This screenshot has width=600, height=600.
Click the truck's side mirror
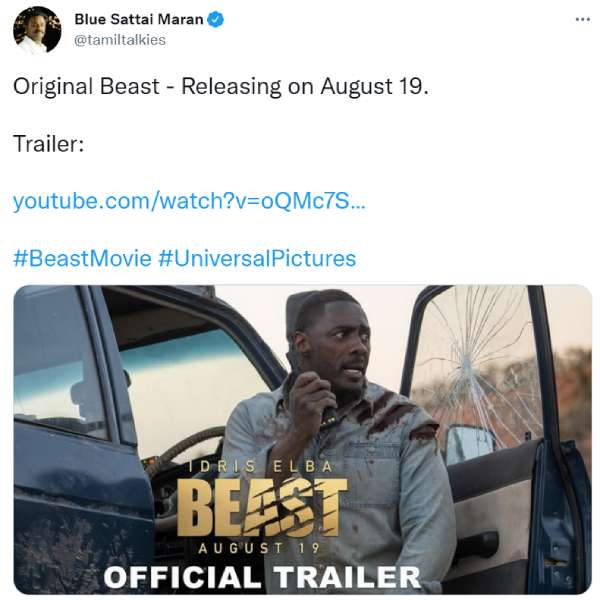470,445
